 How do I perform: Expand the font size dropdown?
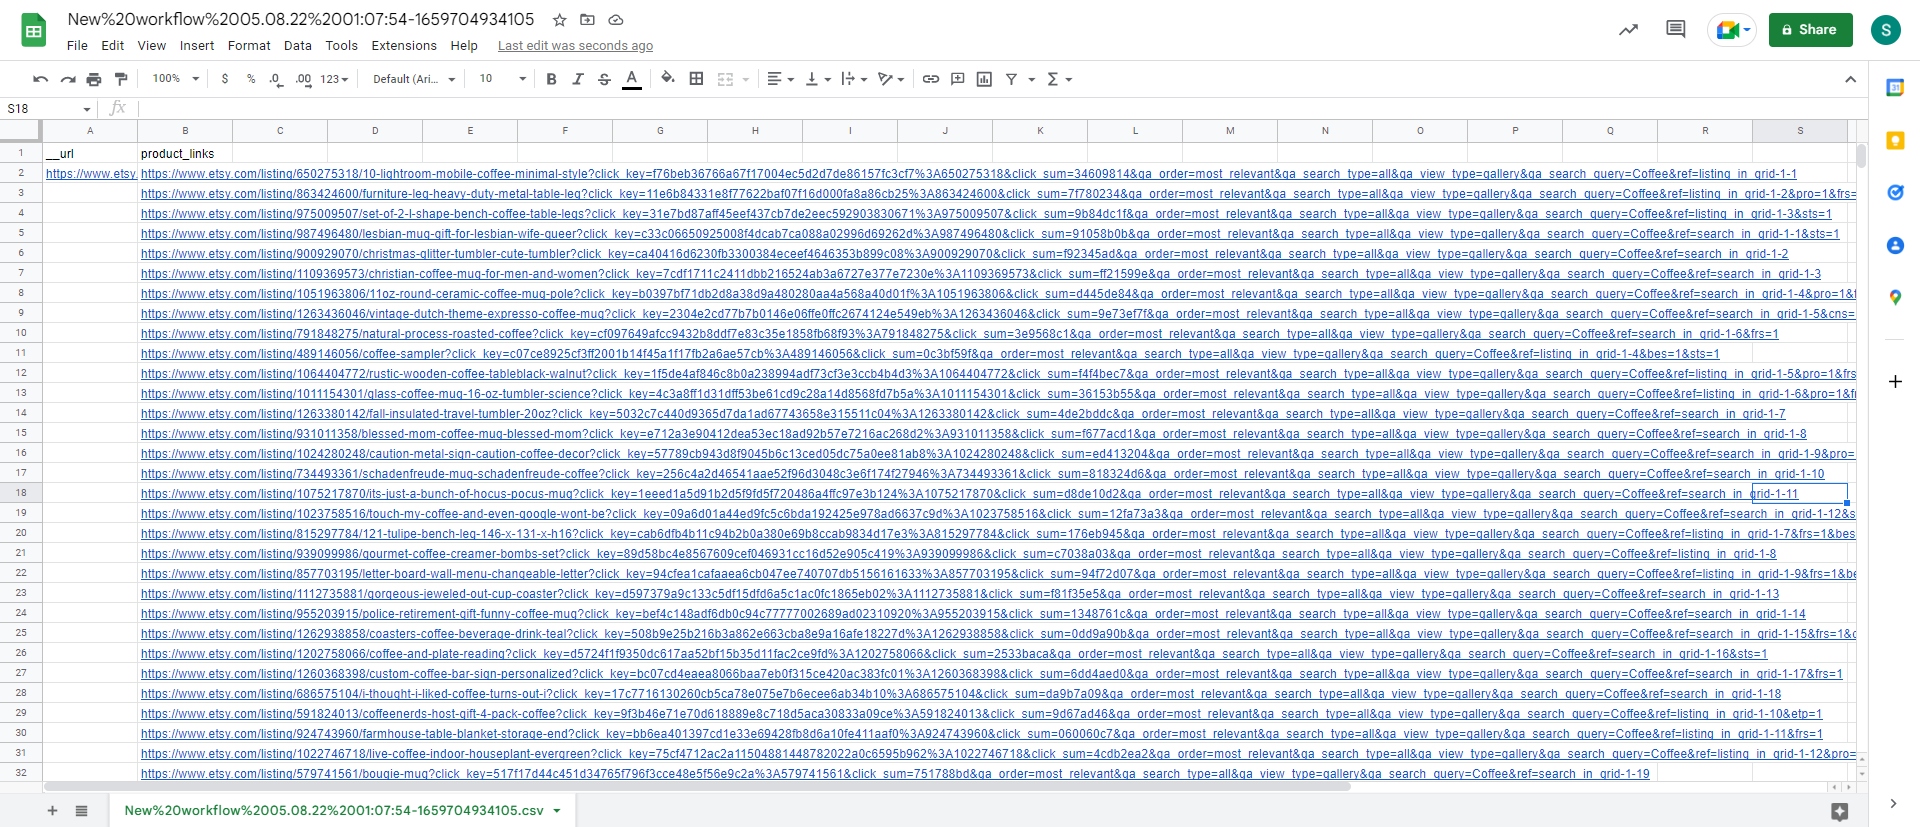click(x=502, y=79)
